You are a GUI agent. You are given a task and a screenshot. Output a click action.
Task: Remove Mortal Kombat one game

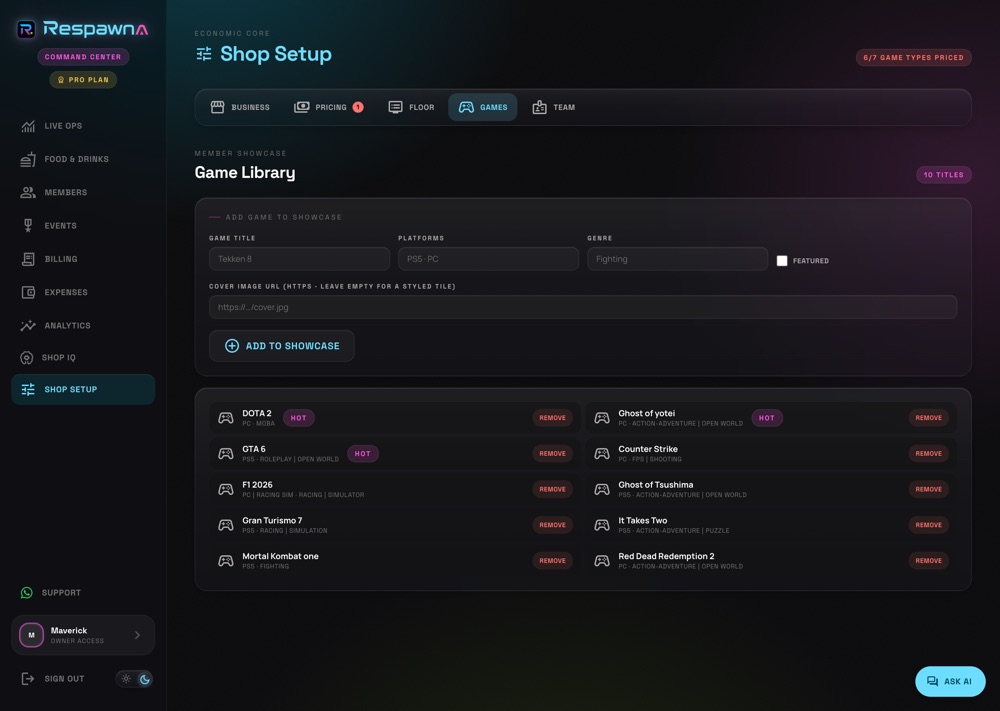coord(552,561)
